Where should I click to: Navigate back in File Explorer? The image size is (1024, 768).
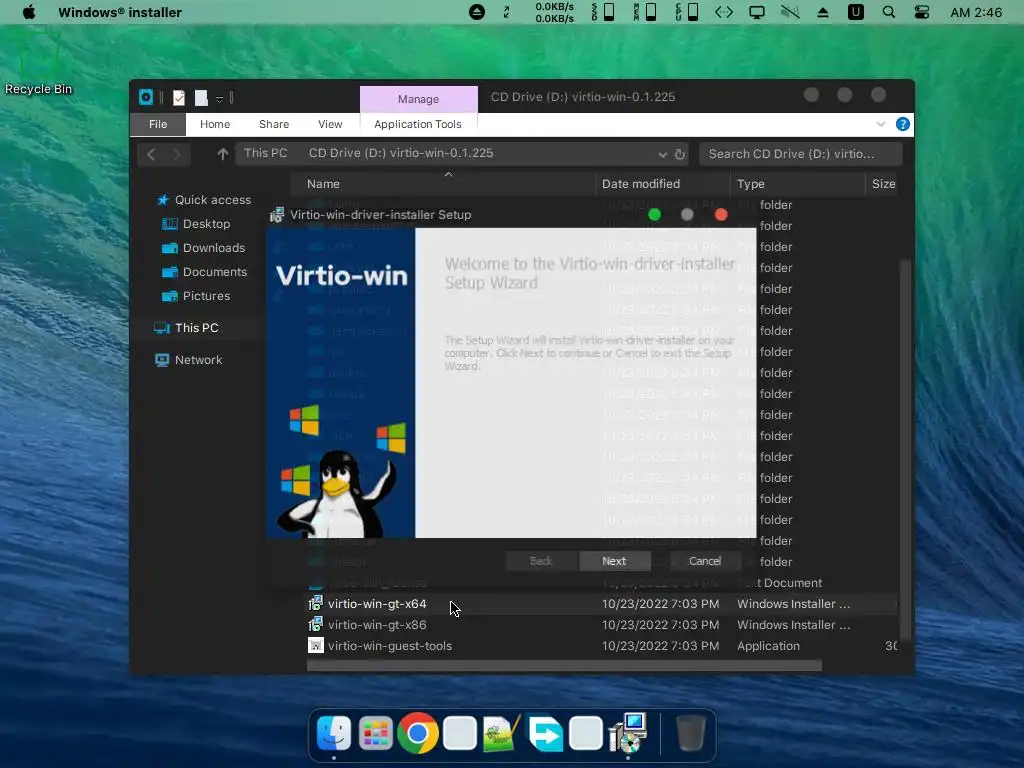point(151,154)
